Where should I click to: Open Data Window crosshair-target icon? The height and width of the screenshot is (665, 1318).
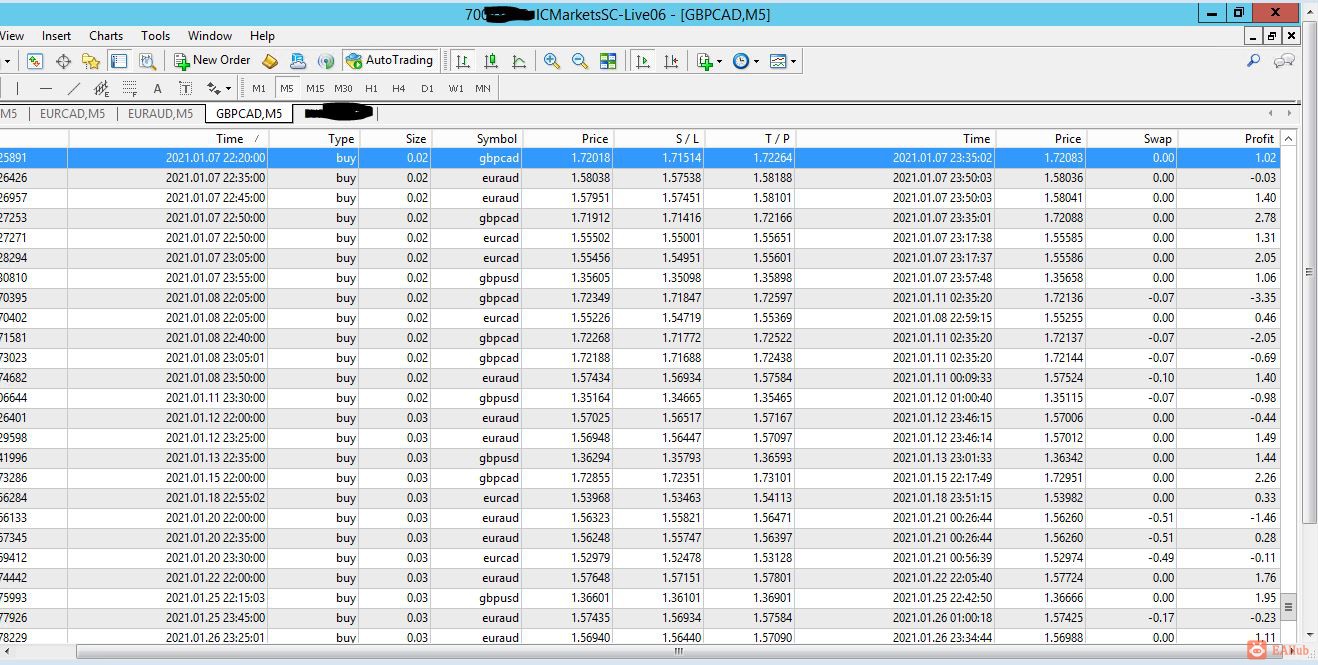pos(63,61)
